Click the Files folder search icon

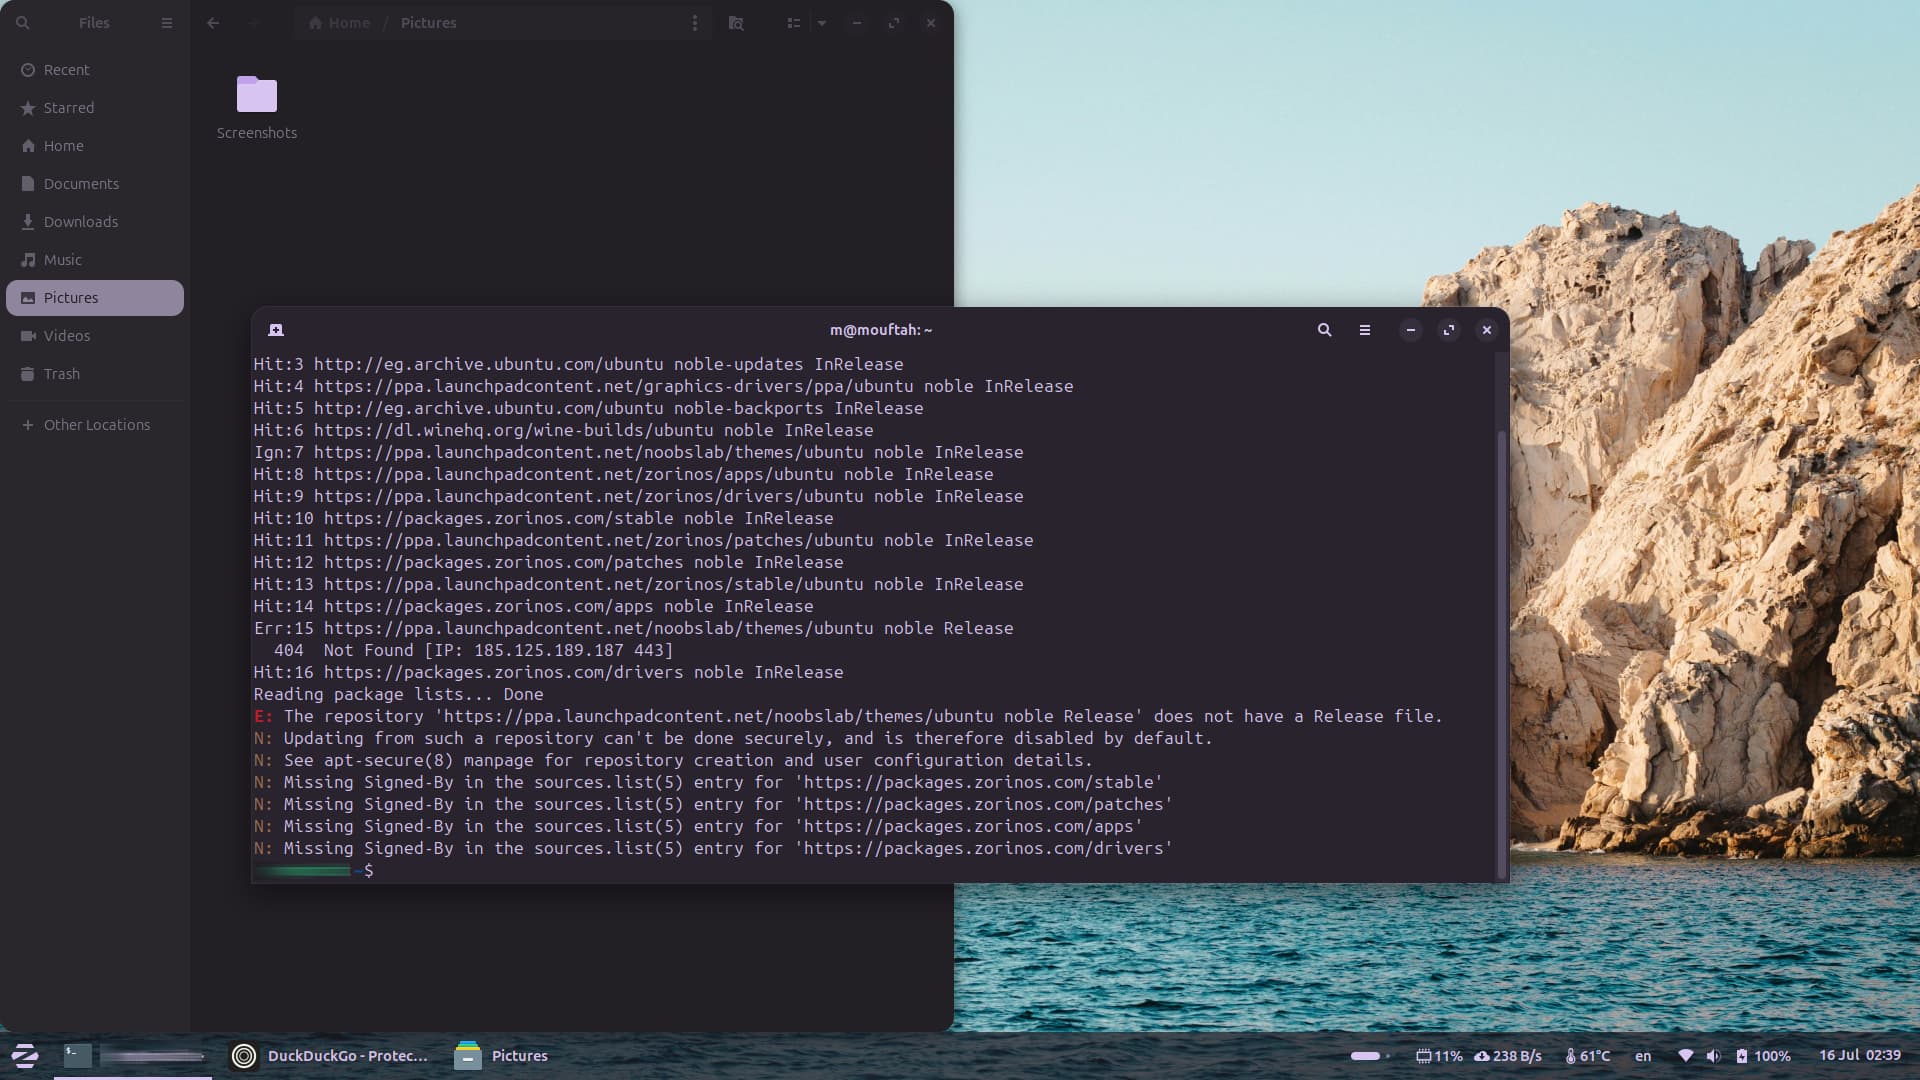click(736, 23)
